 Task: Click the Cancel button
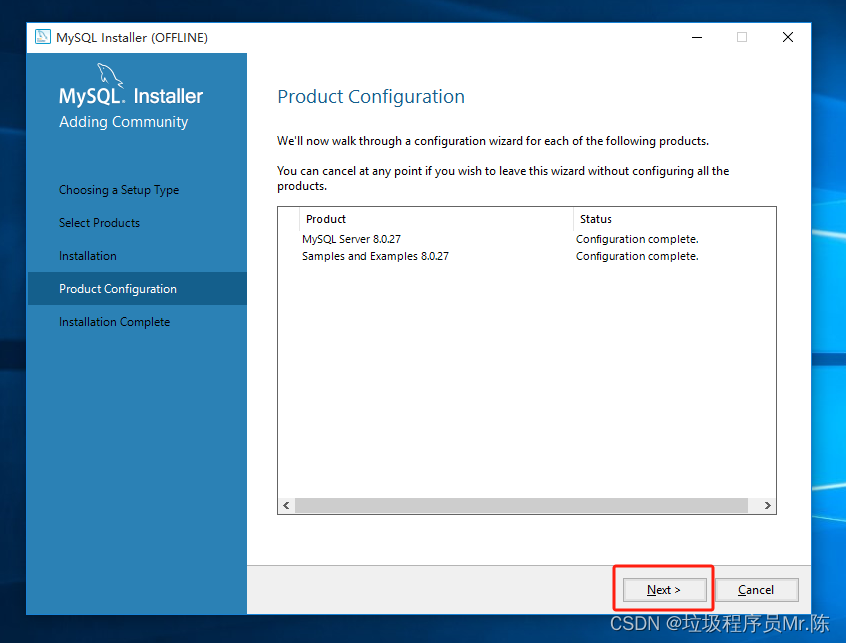click(x=756, y=590)
